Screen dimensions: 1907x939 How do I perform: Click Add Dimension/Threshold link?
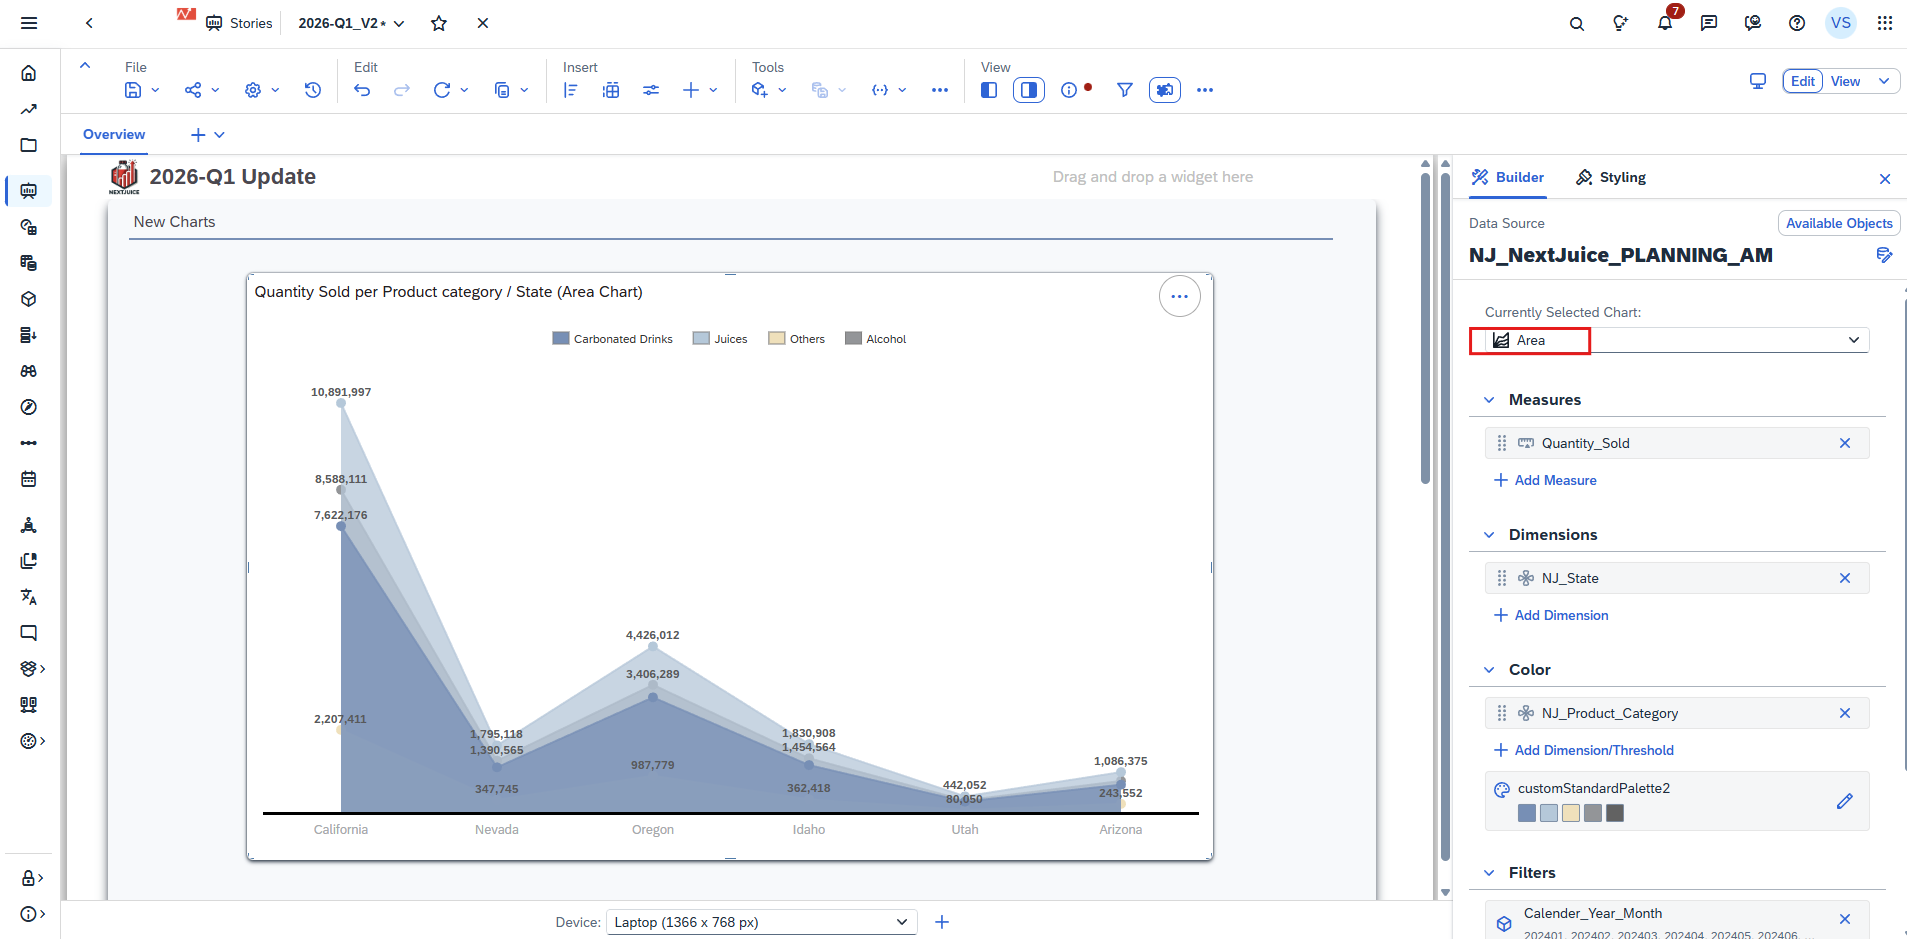pos(1584,750)
